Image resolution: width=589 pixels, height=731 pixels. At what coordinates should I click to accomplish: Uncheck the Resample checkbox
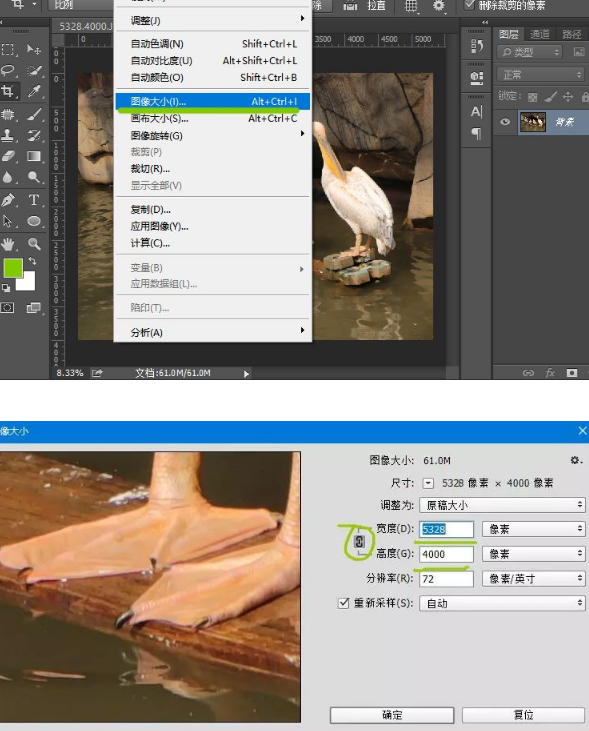343,603
